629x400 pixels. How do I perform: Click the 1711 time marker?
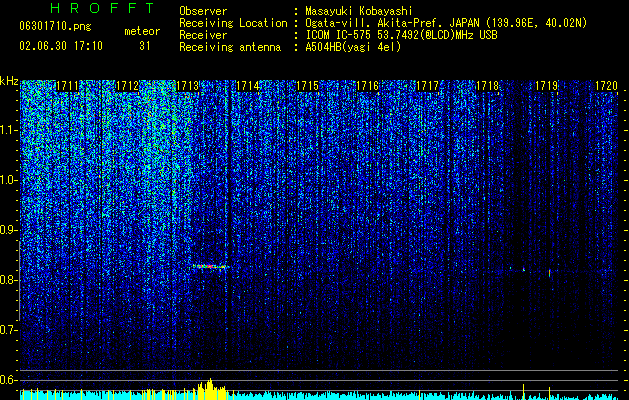67,86
